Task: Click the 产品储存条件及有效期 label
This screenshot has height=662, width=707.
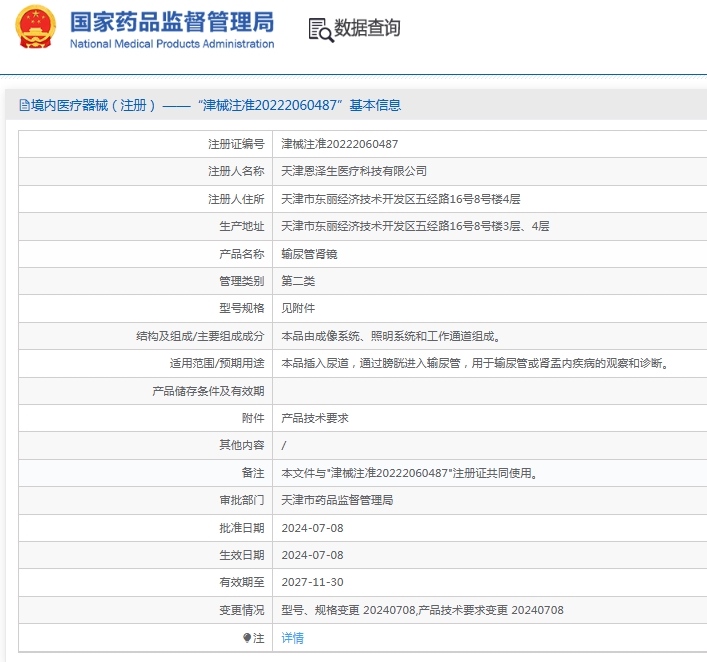Action: click(x=208, y=391)
